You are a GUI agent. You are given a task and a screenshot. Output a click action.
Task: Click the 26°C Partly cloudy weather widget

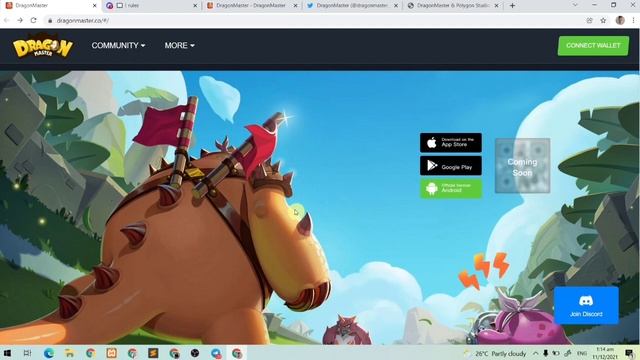[x=496, y=353]
